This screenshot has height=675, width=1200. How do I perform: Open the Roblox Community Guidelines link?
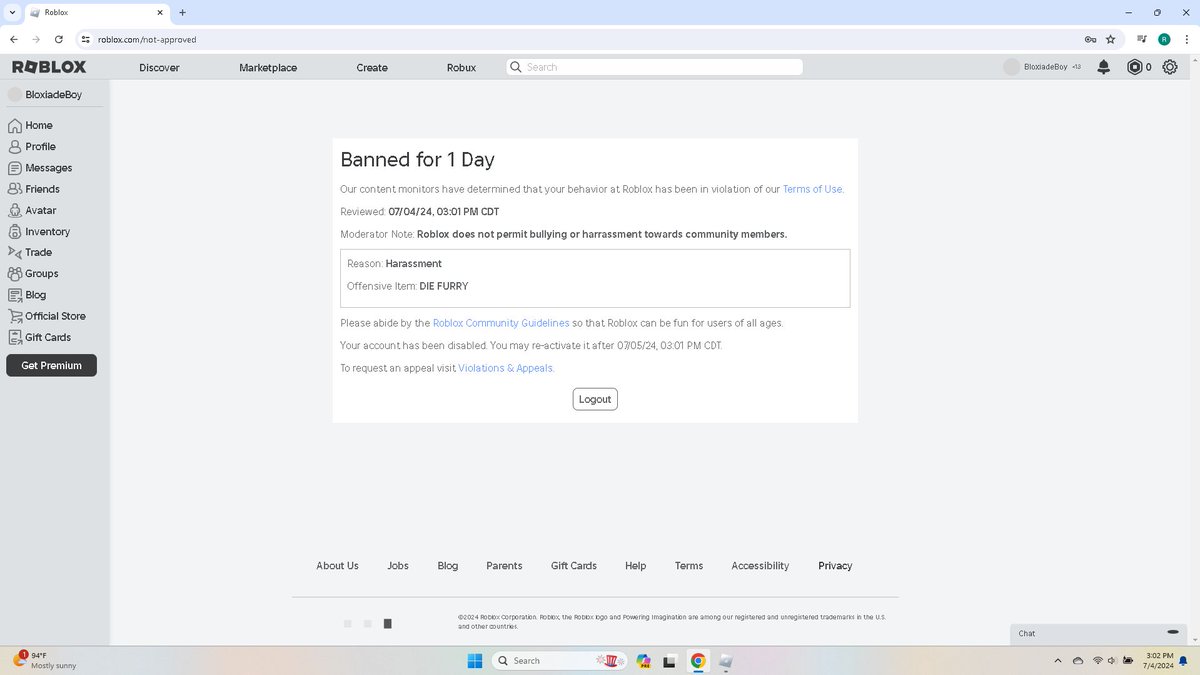501,323
